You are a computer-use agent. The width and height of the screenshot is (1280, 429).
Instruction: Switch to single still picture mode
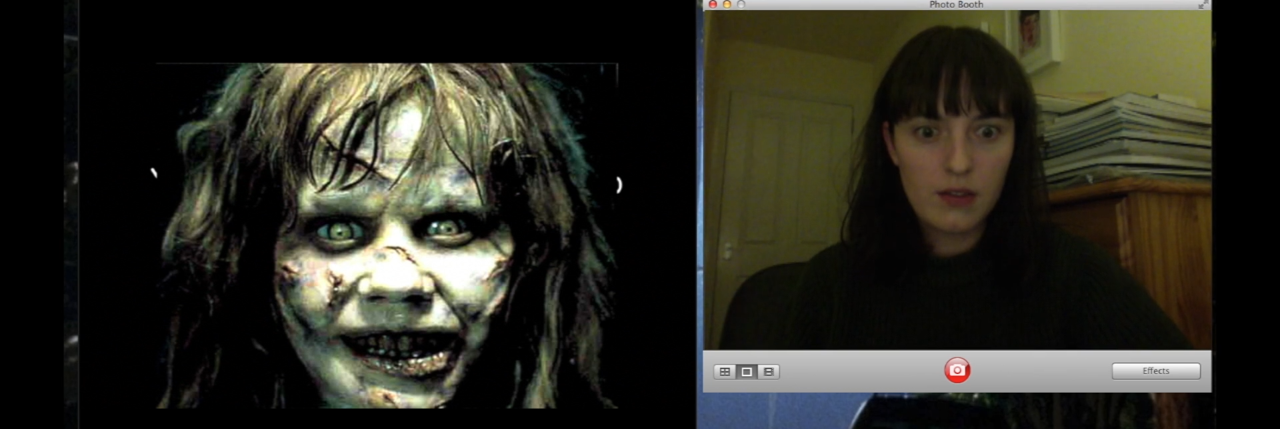(746, 372)
